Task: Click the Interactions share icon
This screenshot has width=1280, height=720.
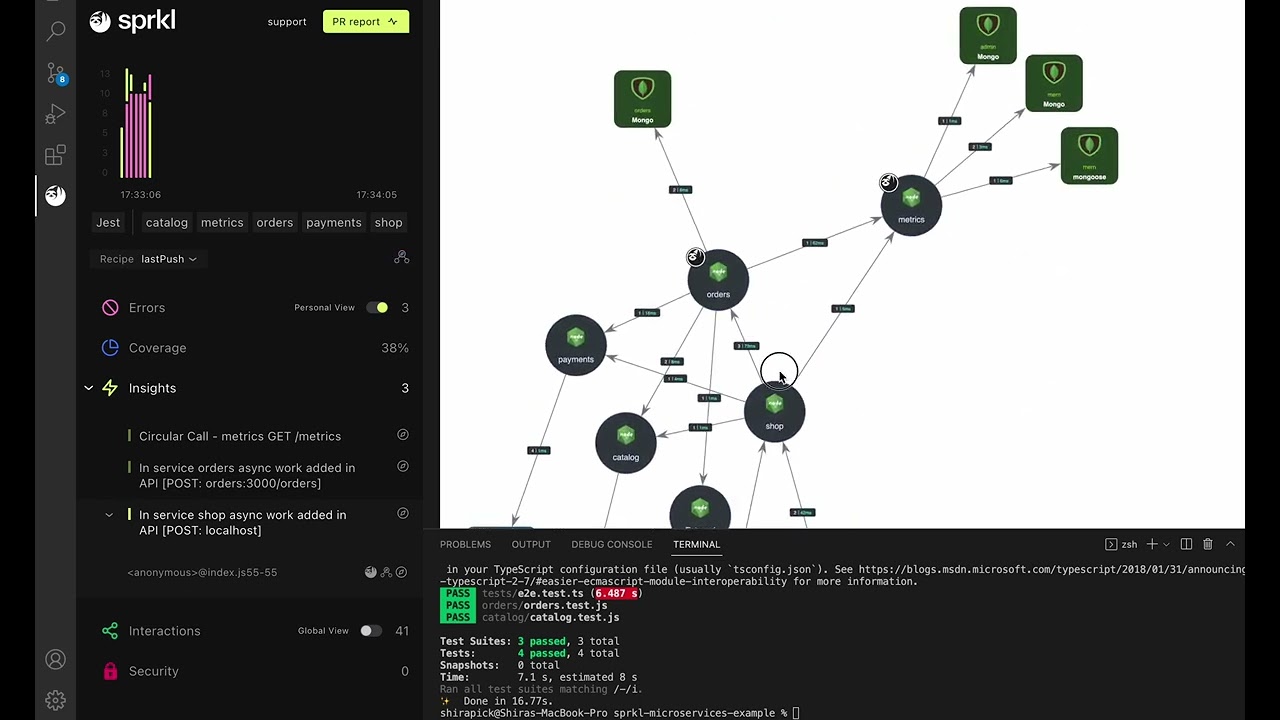Action: tap(110, 631)
